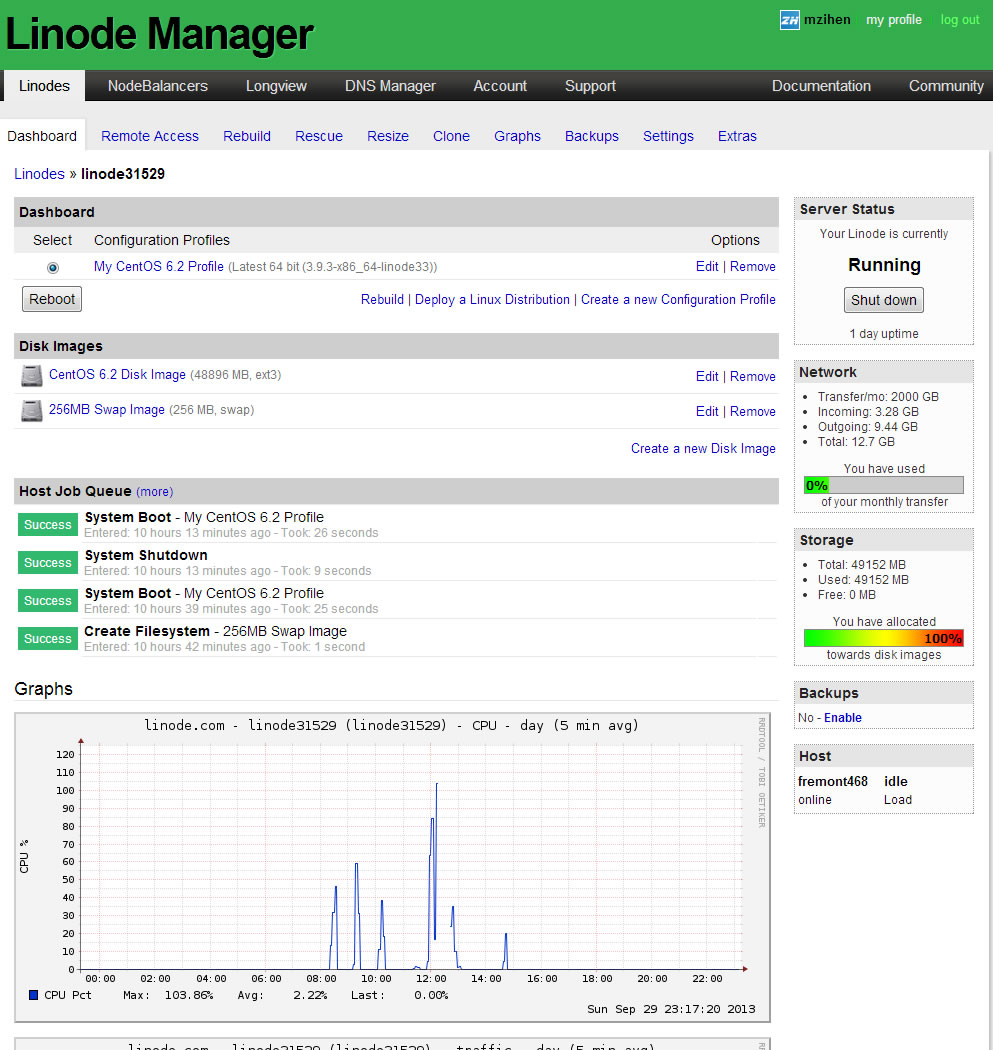Click the Transfer/mo: 2000 GB entry

click(x=878, y=396)
